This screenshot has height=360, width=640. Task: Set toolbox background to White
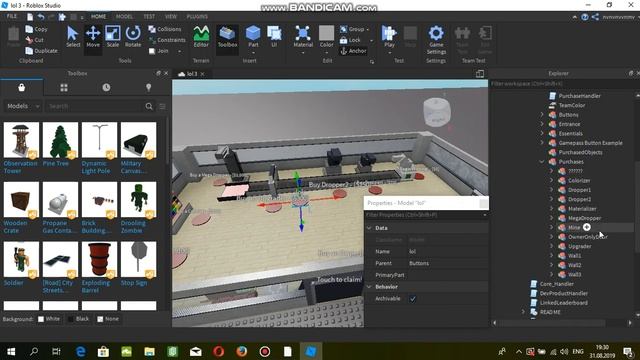tap(49, 319)
